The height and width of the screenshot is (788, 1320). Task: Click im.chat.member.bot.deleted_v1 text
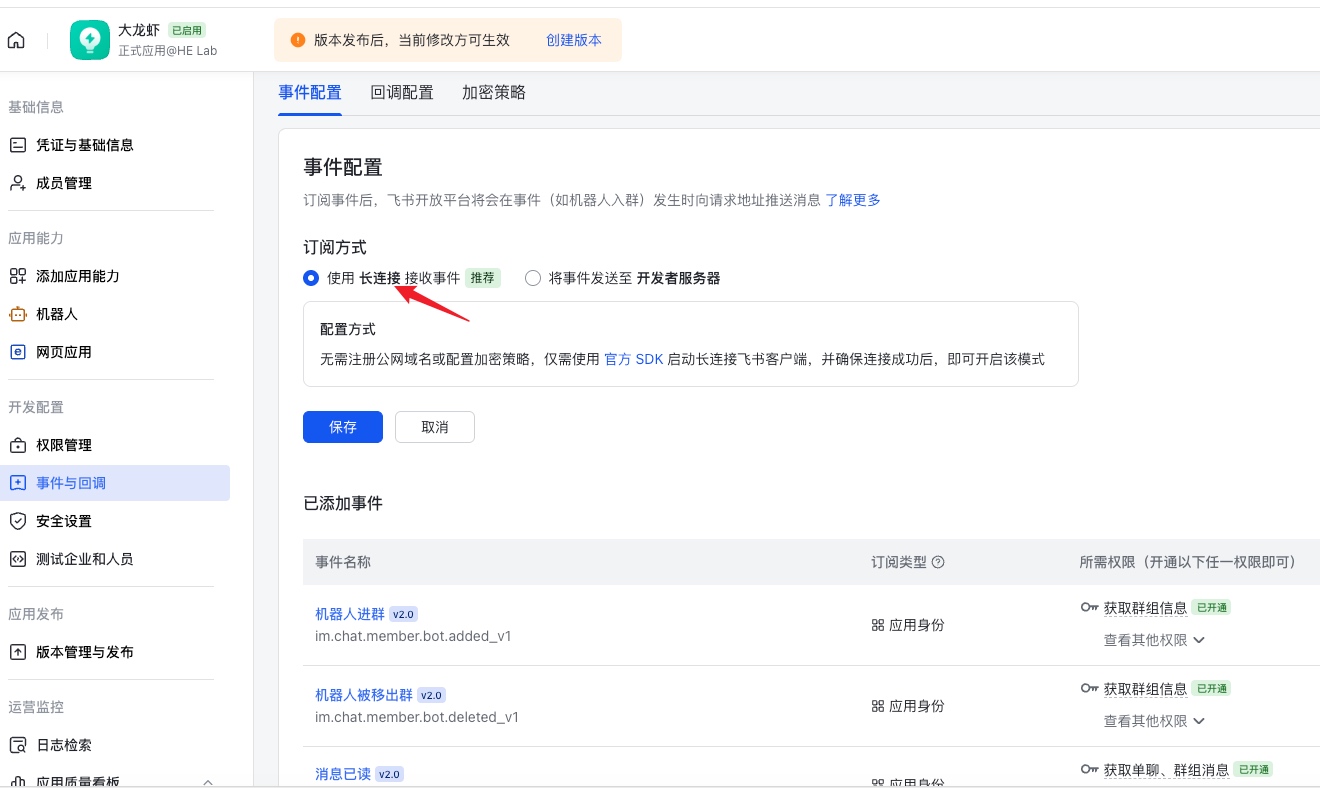417,717
